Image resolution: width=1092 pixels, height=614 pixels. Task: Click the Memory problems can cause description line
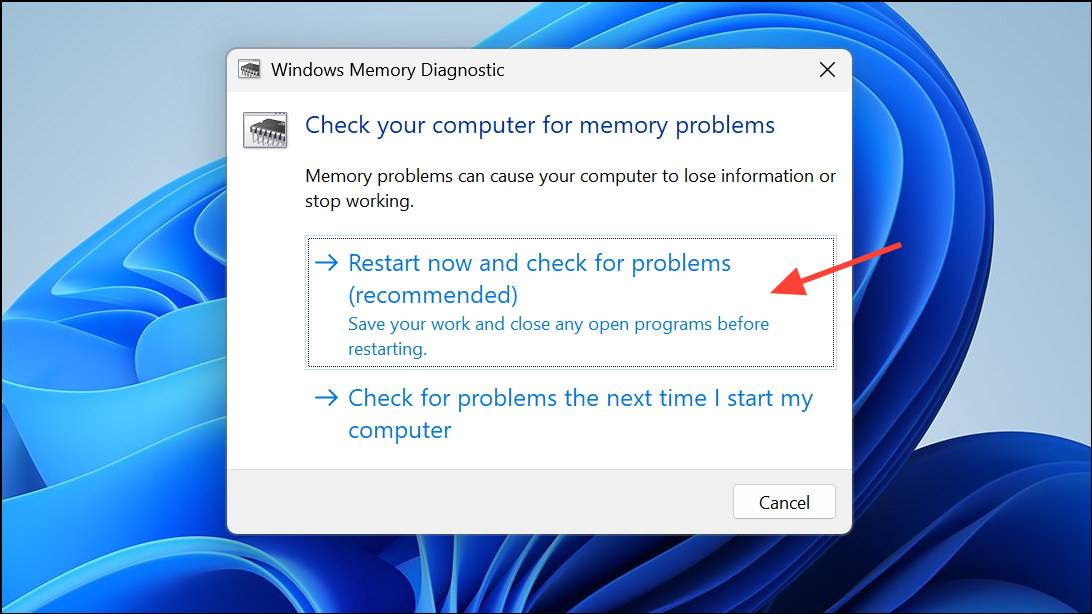pos(570,176)
